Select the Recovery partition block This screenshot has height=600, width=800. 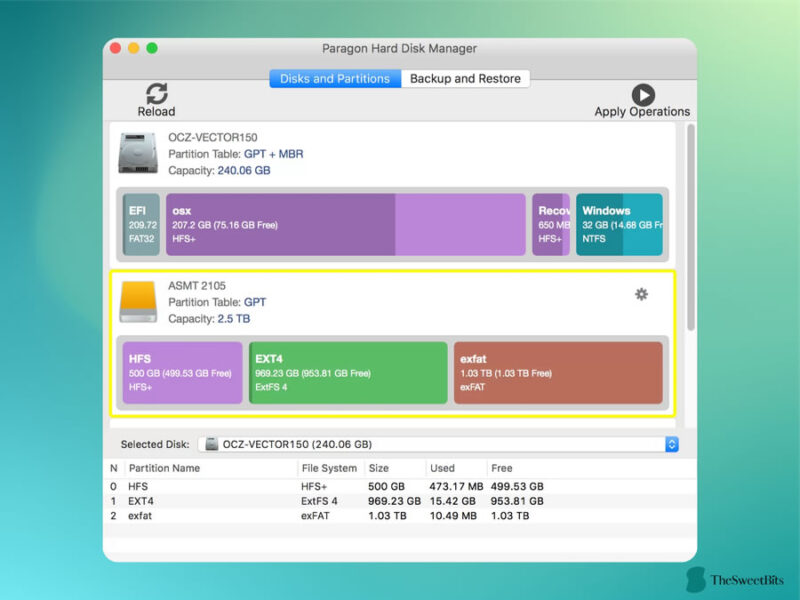pyautogui.click(x=551, y=224)
